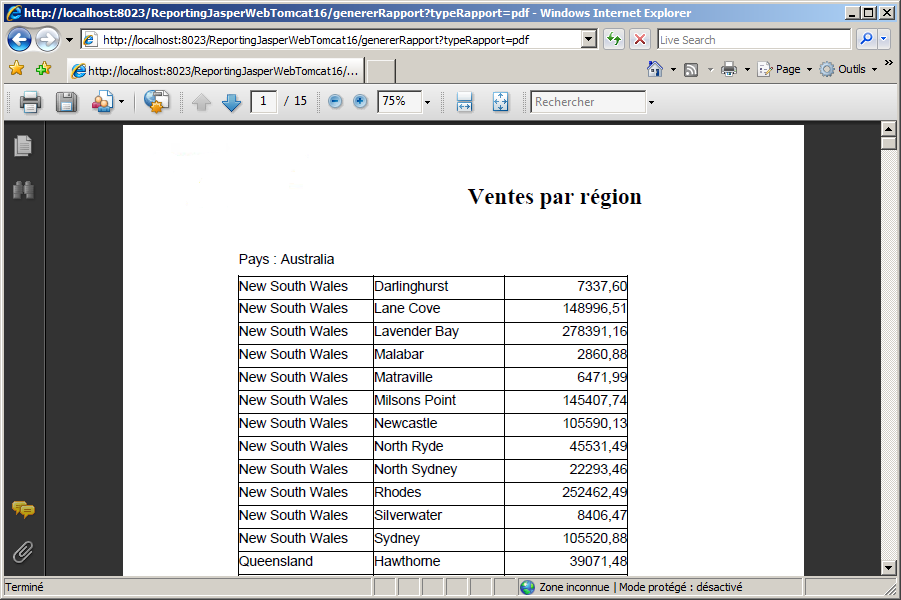This screenshot has width=901, height=600.
Task: Select the localhost ReportingJasperWebTomcat16 tab
Action: pos(214,71)
